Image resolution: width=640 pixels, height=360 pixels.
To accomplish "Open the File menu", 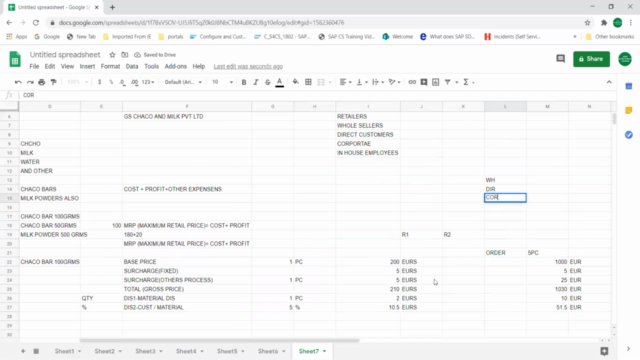I will (x=34, y=66).
